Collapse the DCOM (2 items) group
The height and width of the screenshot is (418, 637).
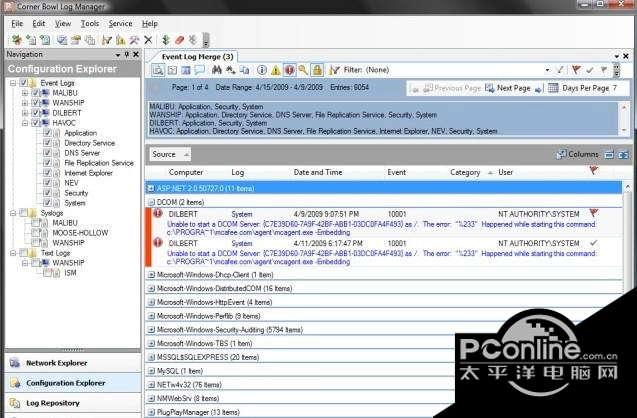pyautogui.click(x=151, y=202)
